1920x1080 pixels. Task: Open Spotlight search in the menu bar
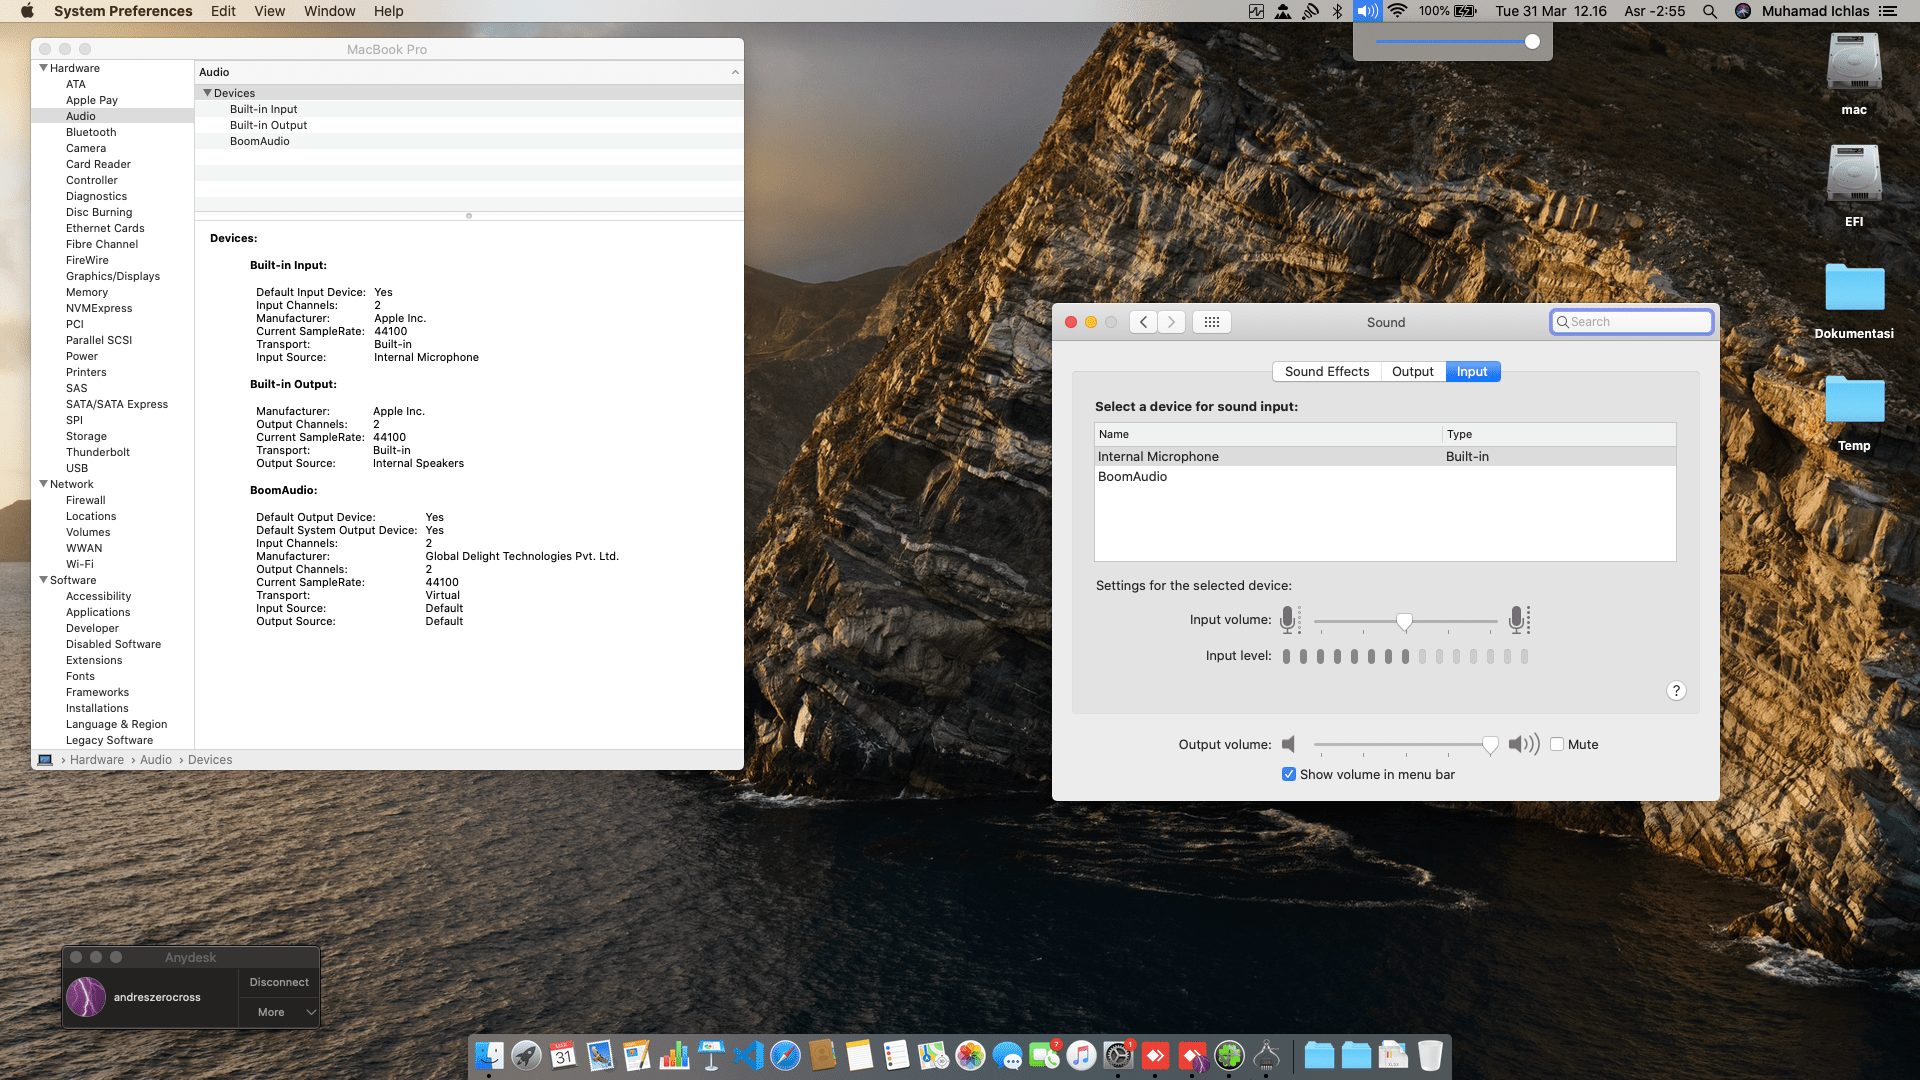pyautogui.click(x=1710, y=11)
